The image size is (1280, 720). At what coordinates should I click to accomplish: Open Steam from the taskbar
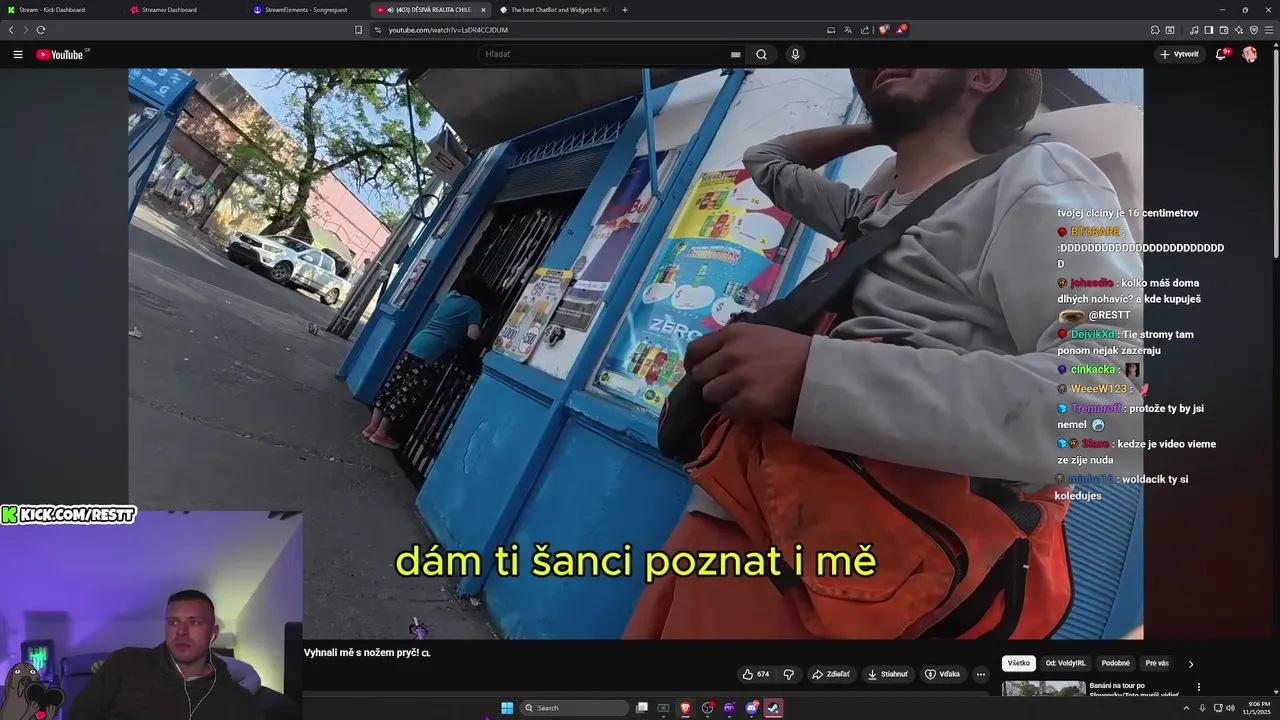(773, 708)
